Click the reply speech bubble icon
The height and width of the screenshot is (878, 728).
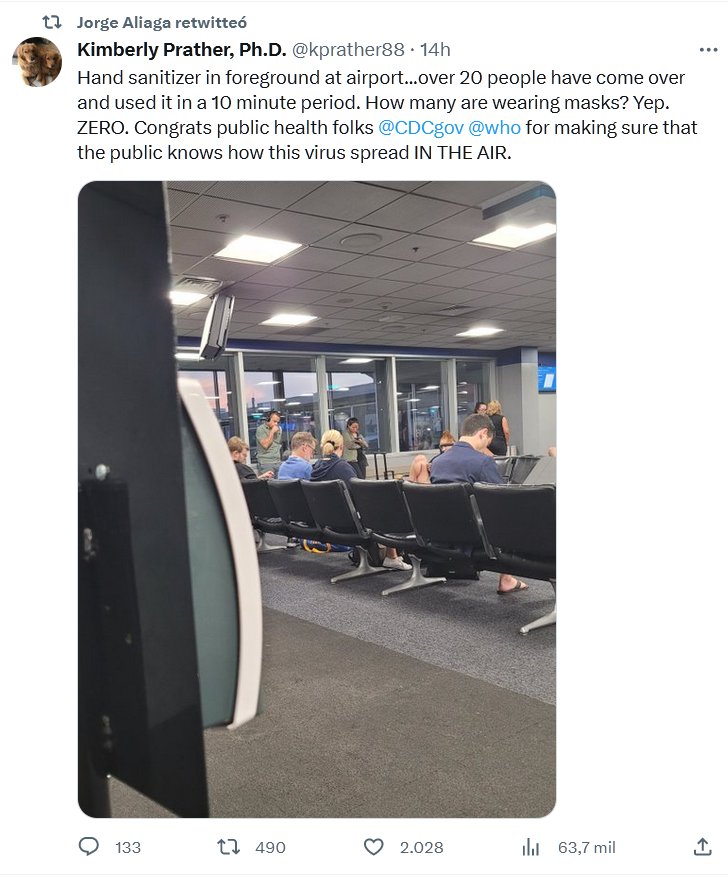point(88,847)
